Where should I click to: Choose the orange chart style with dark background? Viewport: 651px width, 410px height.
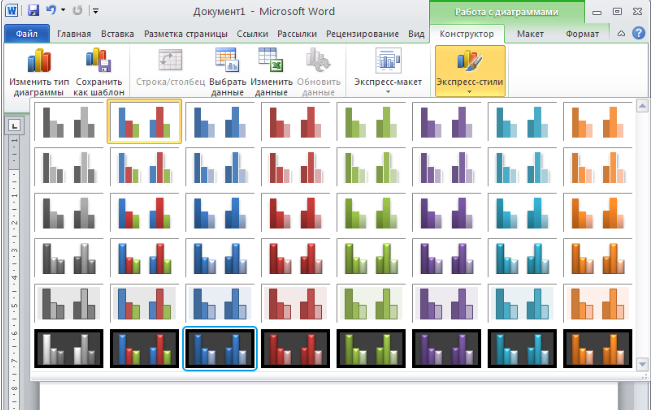point(599,349)
